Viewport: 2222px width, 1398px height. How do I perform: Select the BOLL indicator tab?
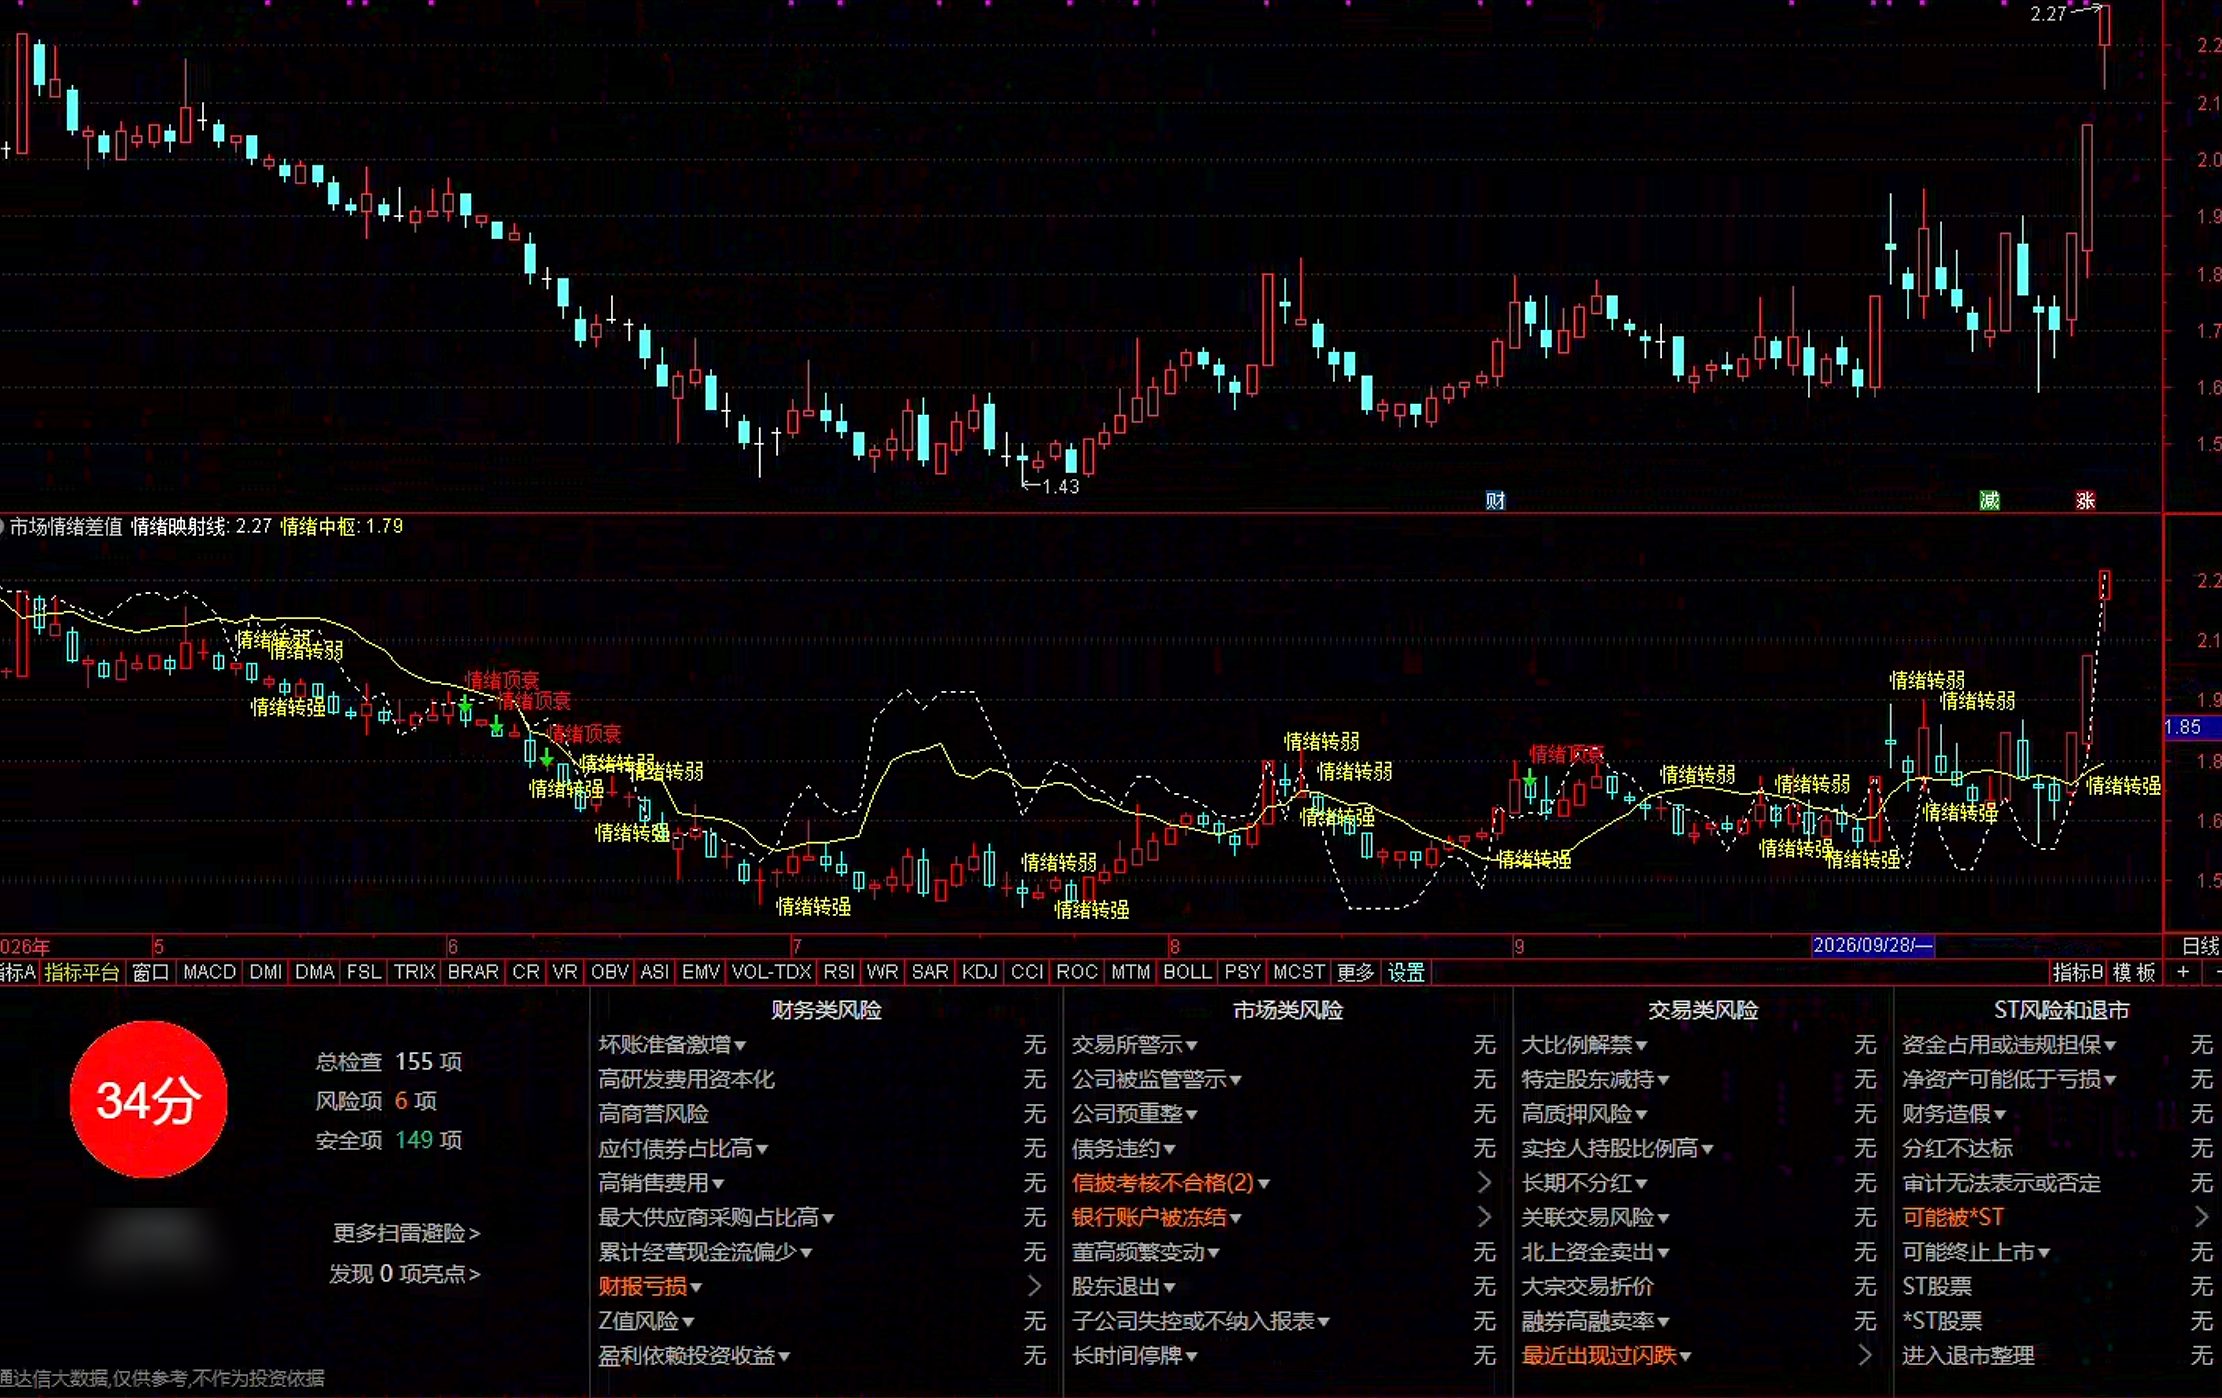coord(1187,972)
